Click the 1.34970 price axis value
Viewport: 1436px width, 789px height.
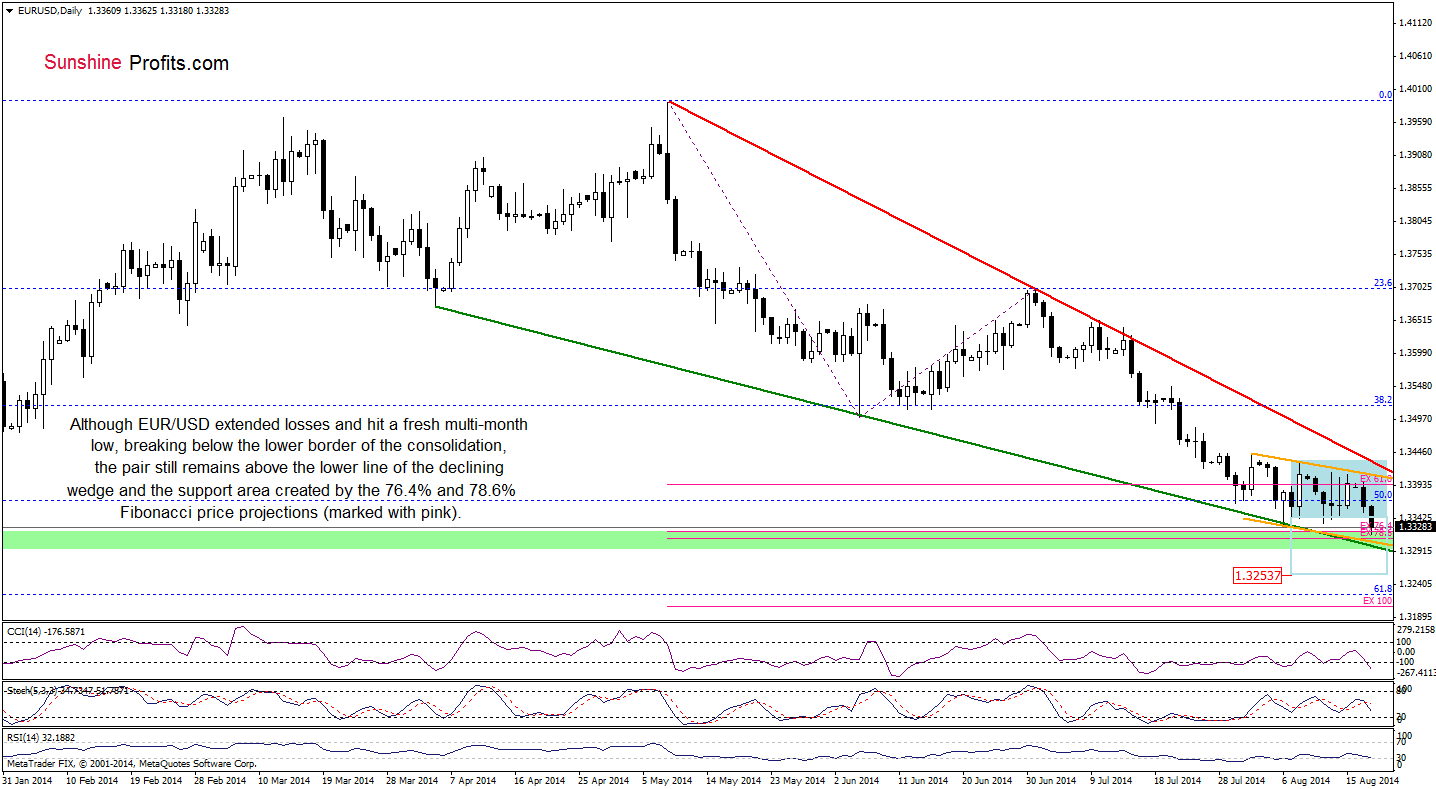pos(1416,419)
